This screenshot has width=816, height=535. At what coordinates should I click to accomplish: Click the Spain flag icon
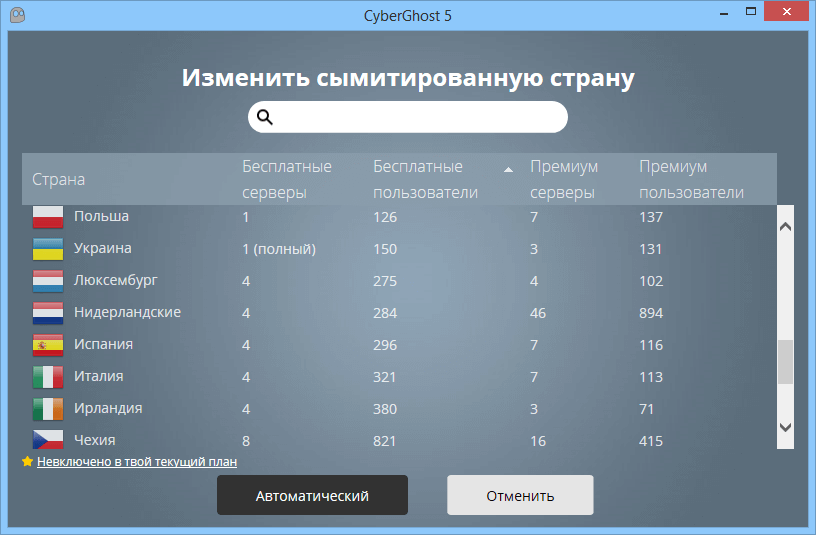click(x=48, y=345)
